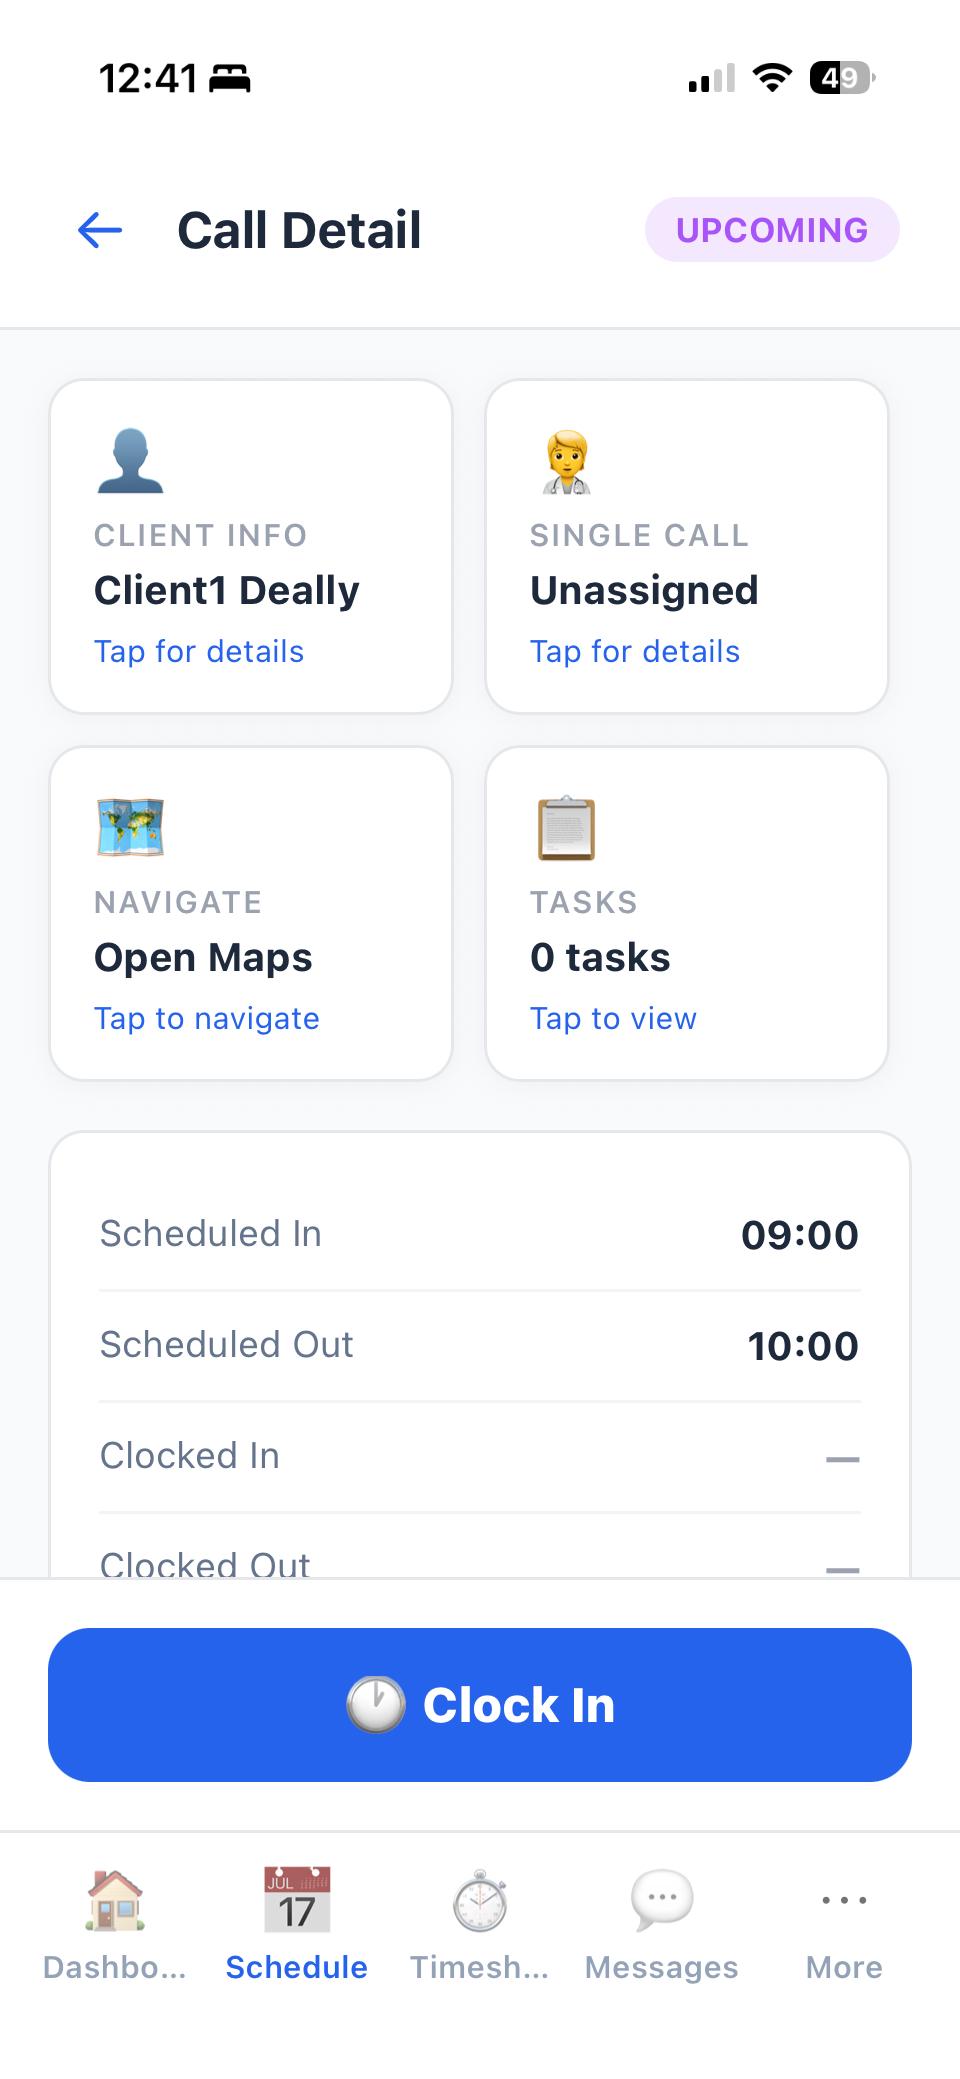Tap the client silhouette icon
The width and height of the screenshot is (960, 2079).
[130, 461]
